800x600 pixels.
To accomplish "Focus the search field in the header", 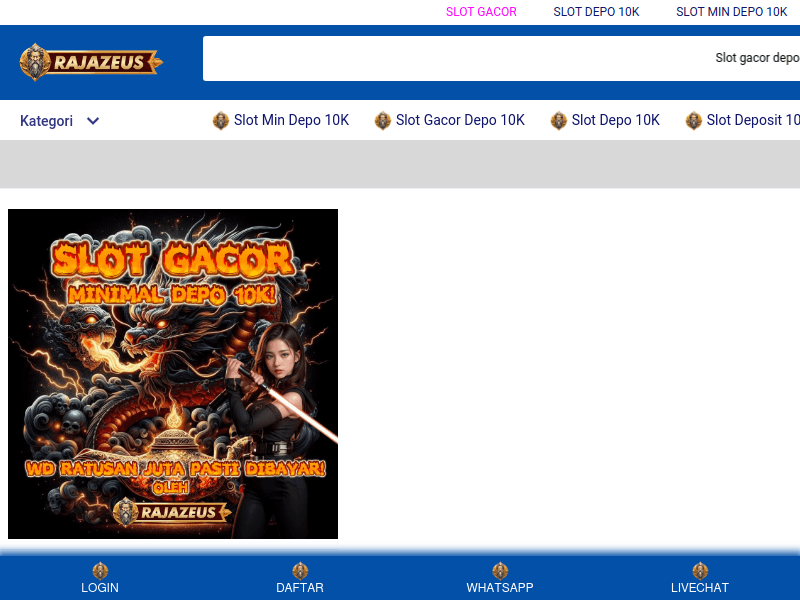I will click(x=450, y=58).
